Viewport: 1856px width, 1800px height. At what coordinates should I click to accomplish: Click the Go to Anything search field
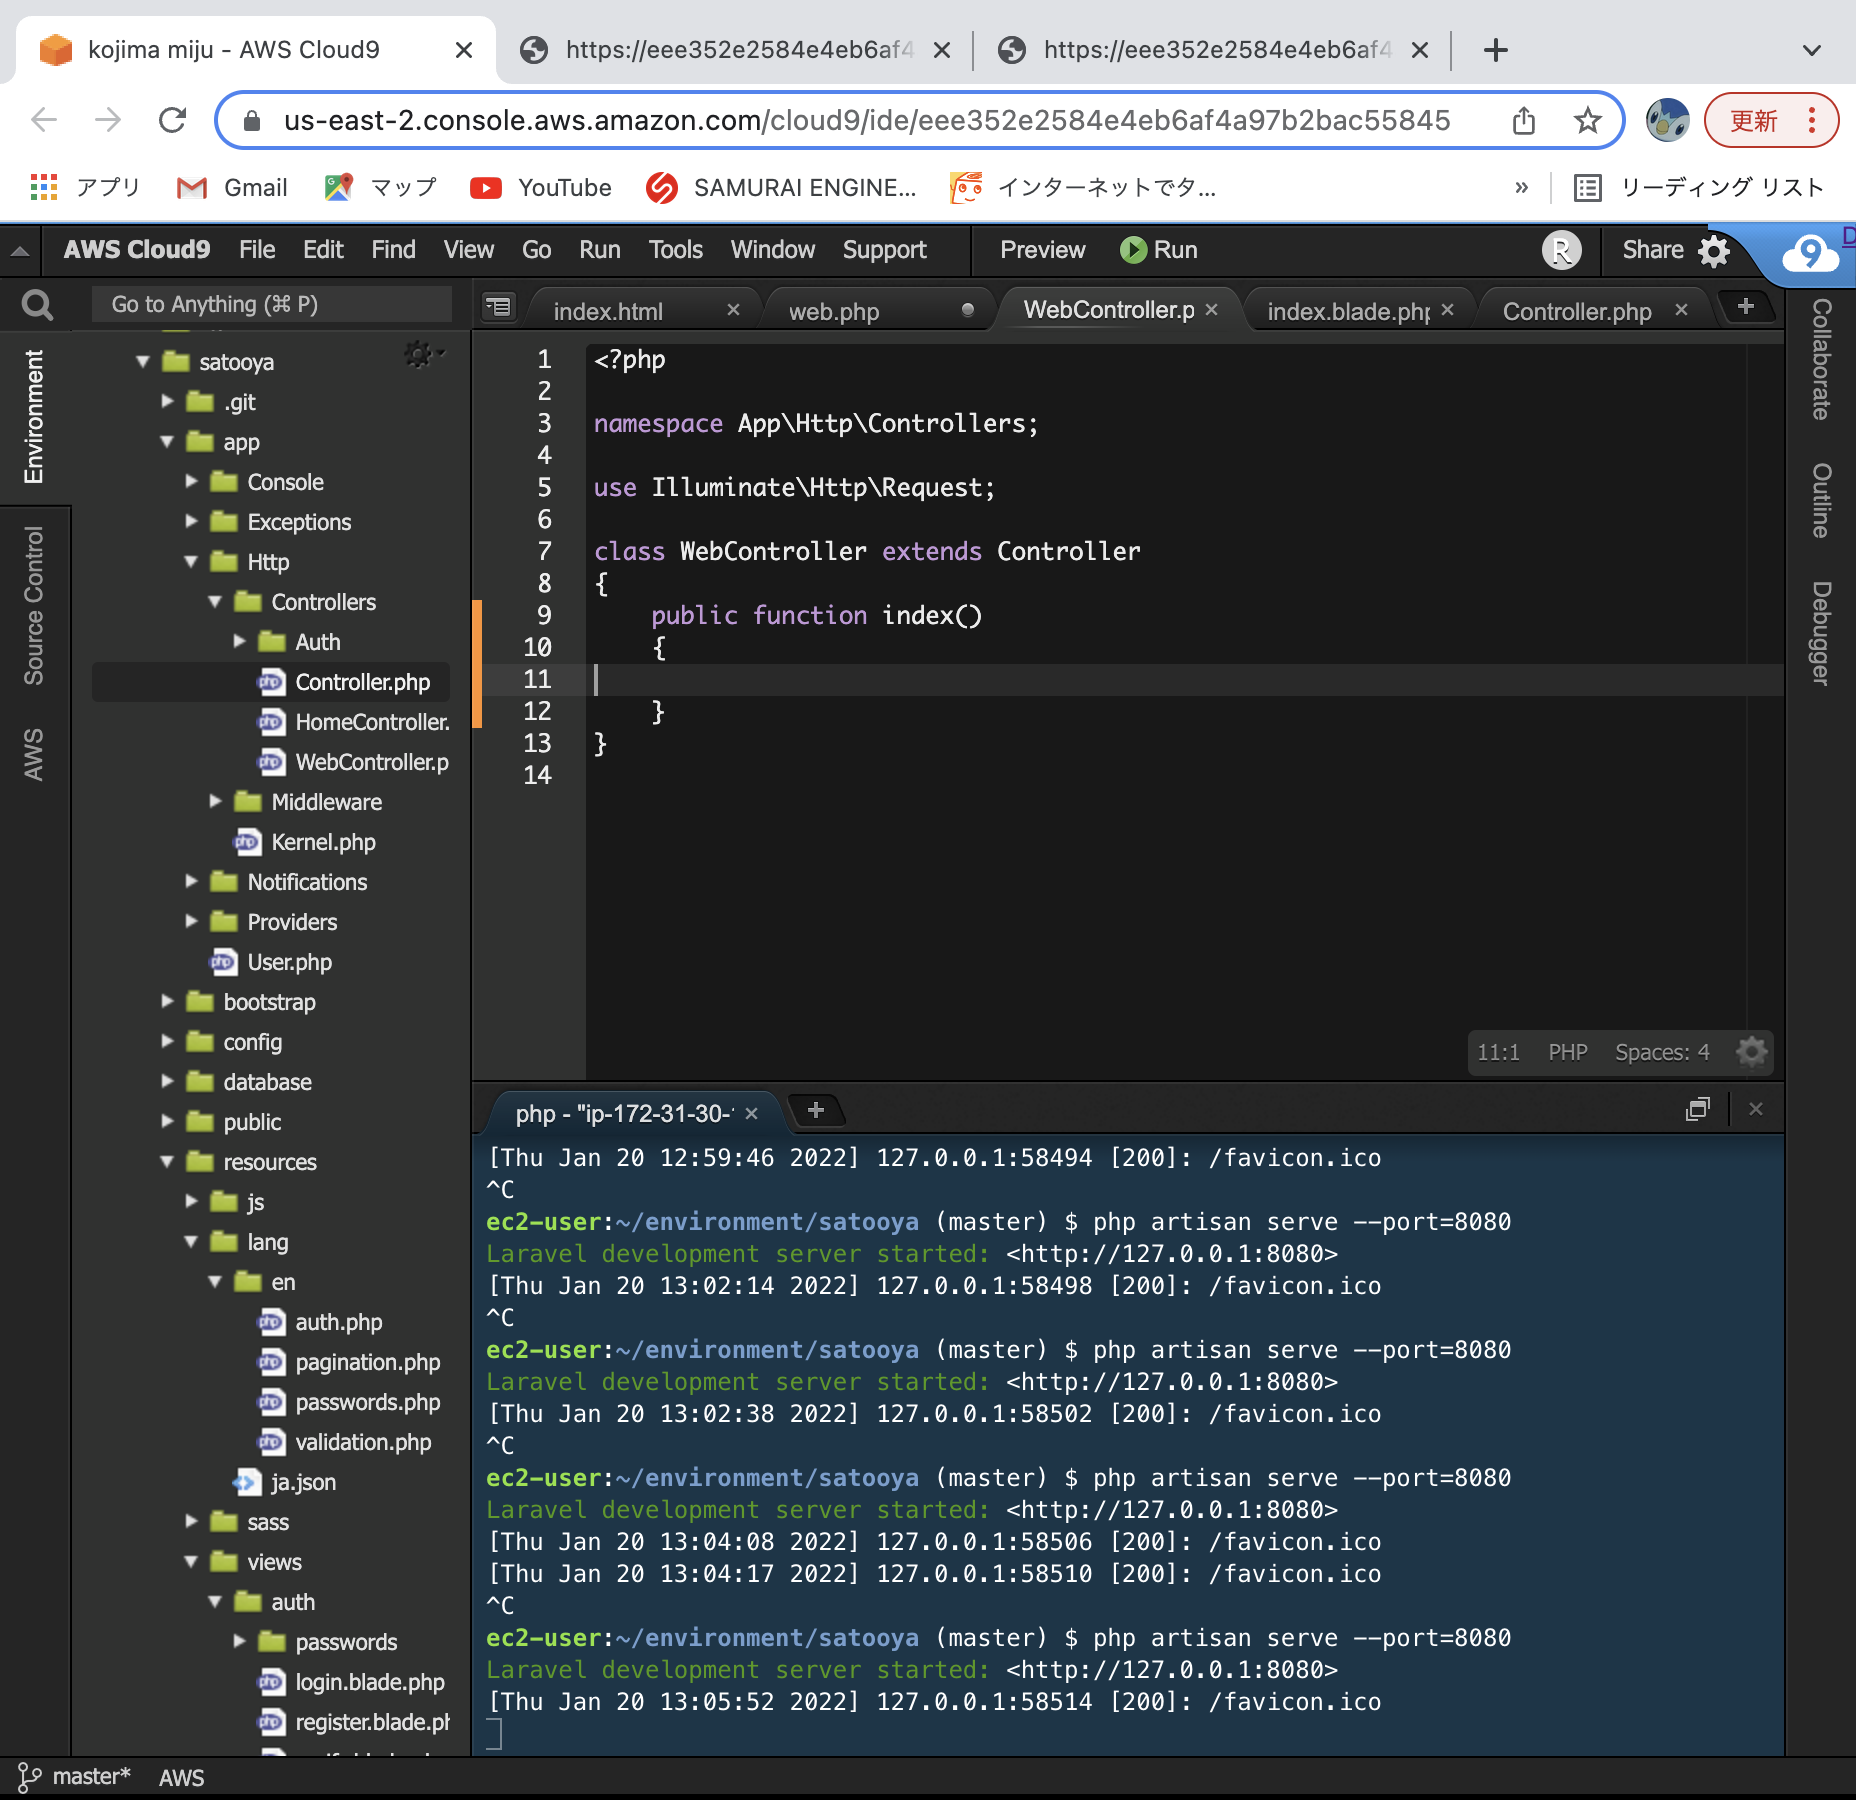tap(271, 305)
